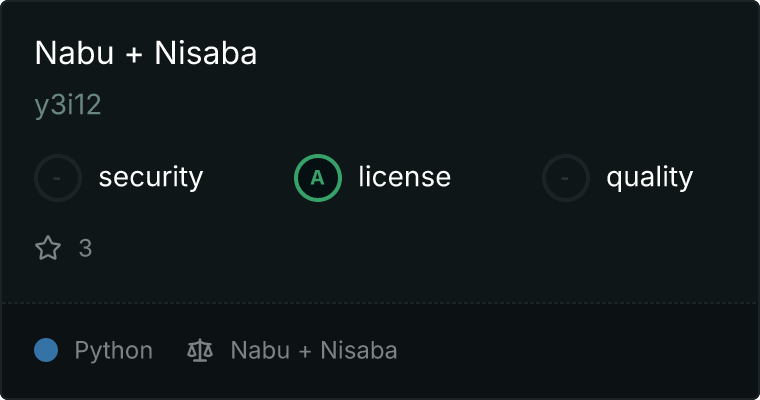
Task: Click the dashed divider above the footer
Action: (380, 302)
